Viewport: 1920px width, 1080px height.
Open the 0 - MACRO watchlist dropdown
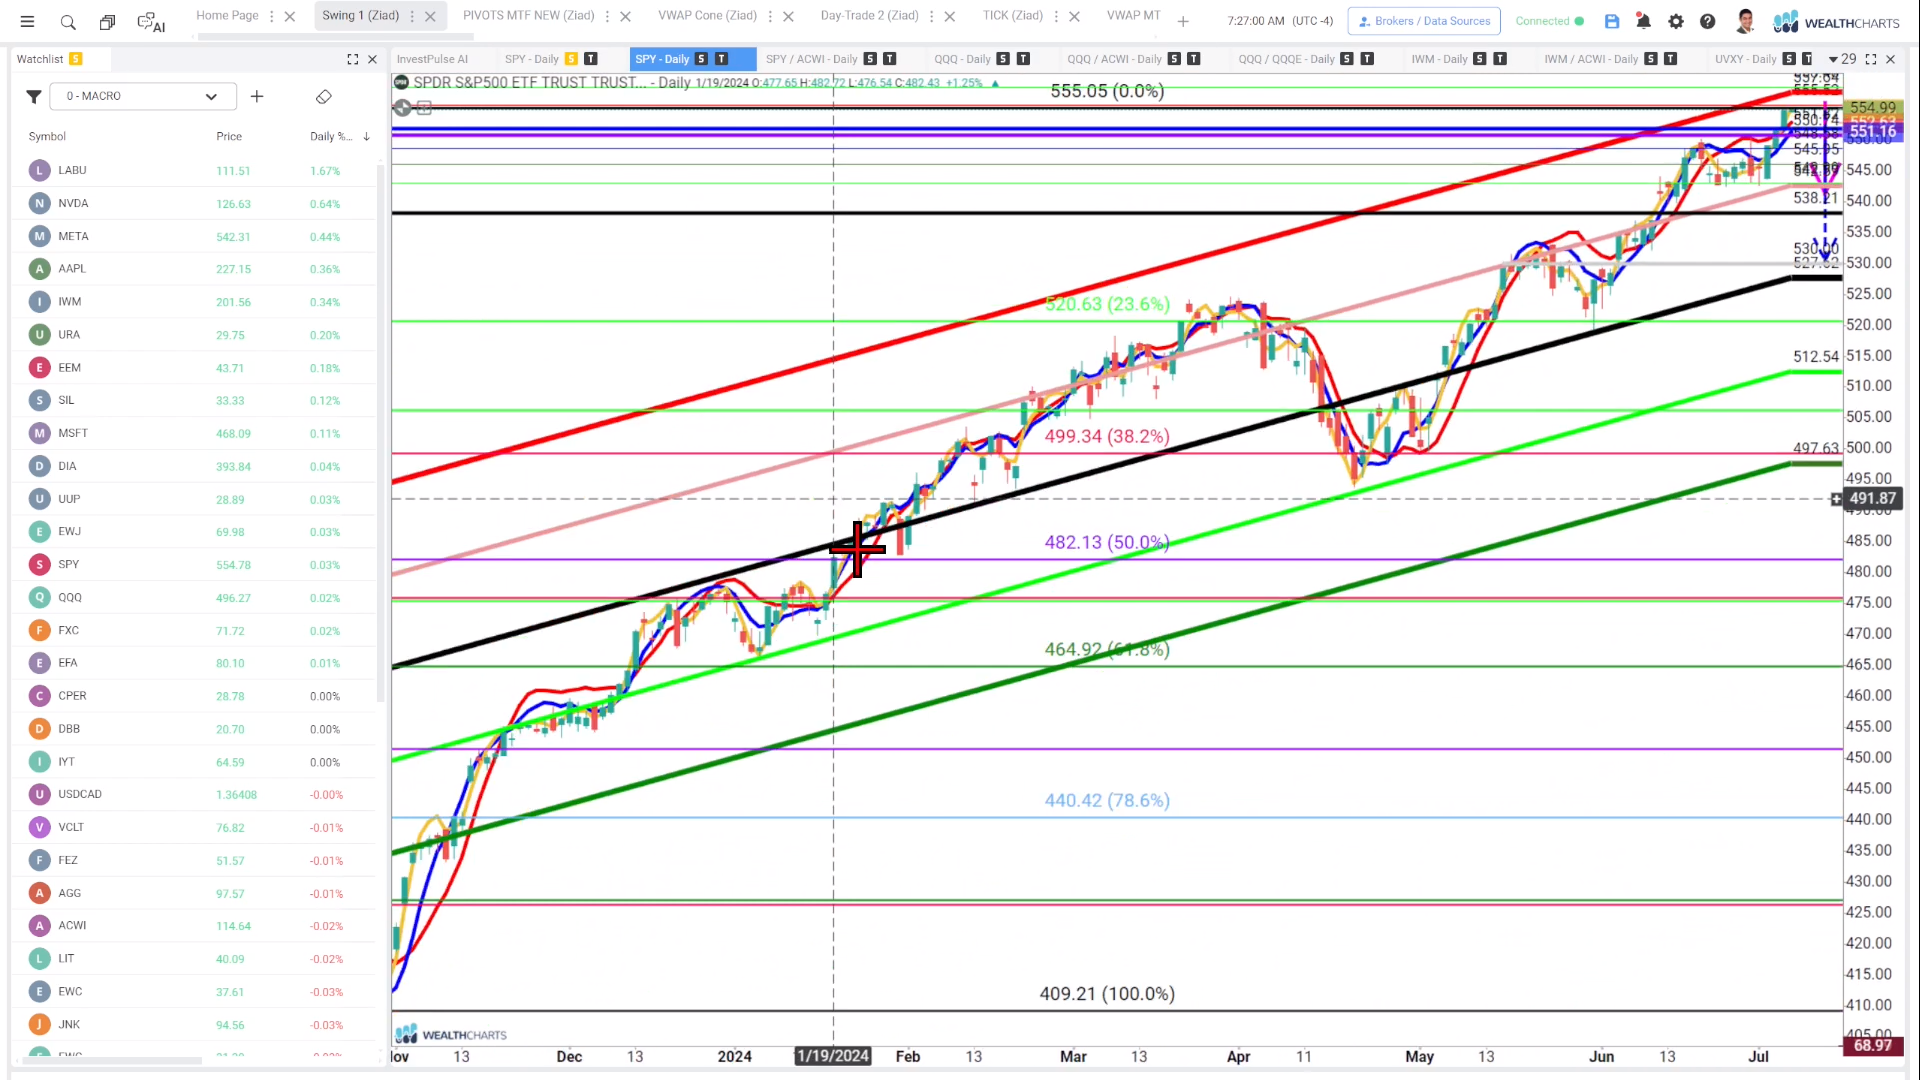pyautogui.click(x=143, y=97)
